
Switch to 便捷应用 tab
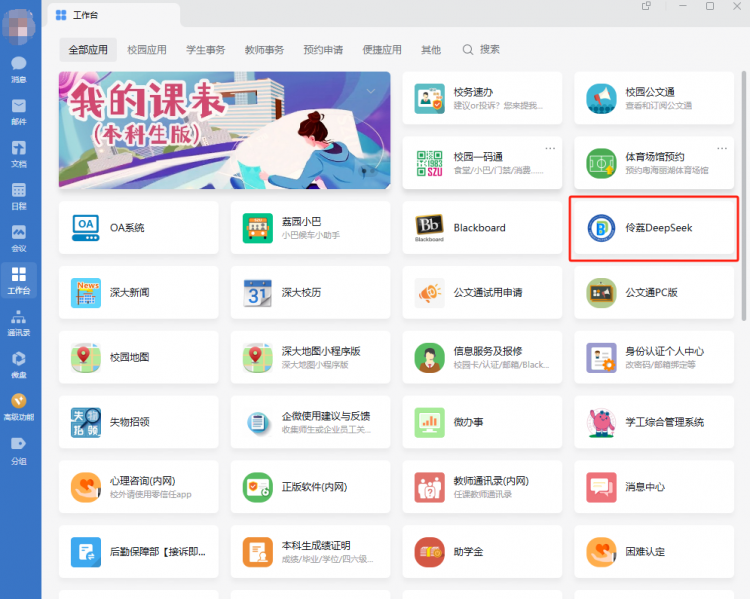tap(382, 50)
